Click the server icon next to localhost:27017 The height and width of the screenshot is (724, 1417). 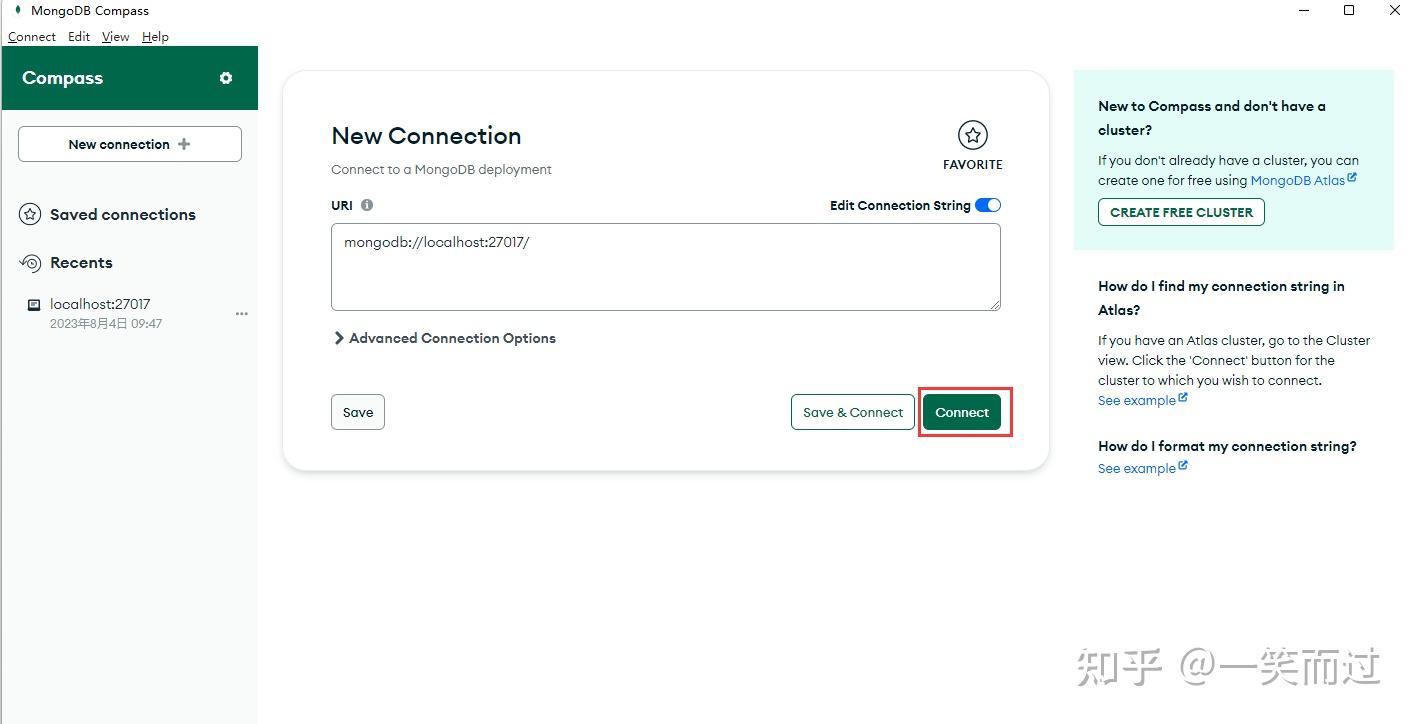(x=32, y=304)
